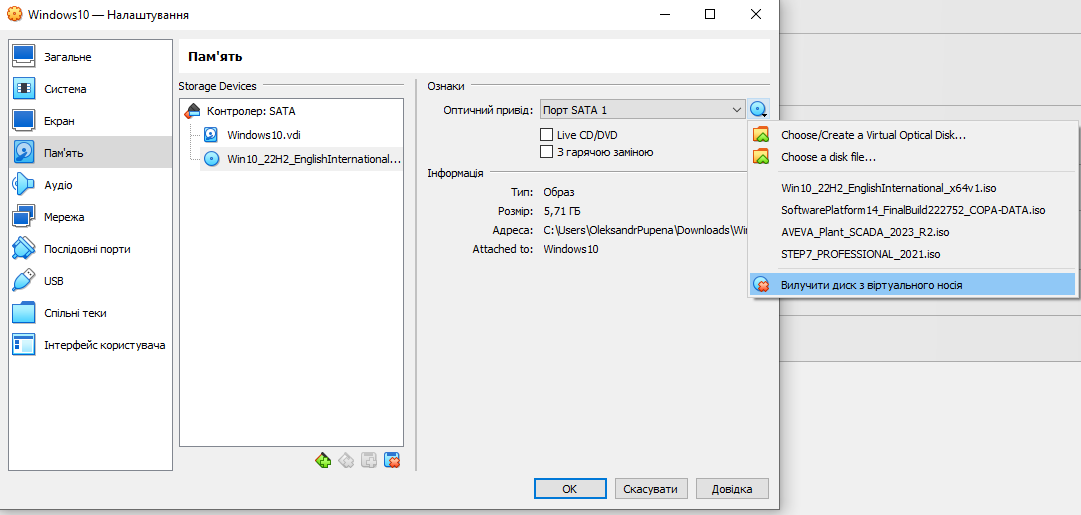This screenshot has height=515, width=1081.
Task: Click the SATA controller icon
Action: click(193, 110)
